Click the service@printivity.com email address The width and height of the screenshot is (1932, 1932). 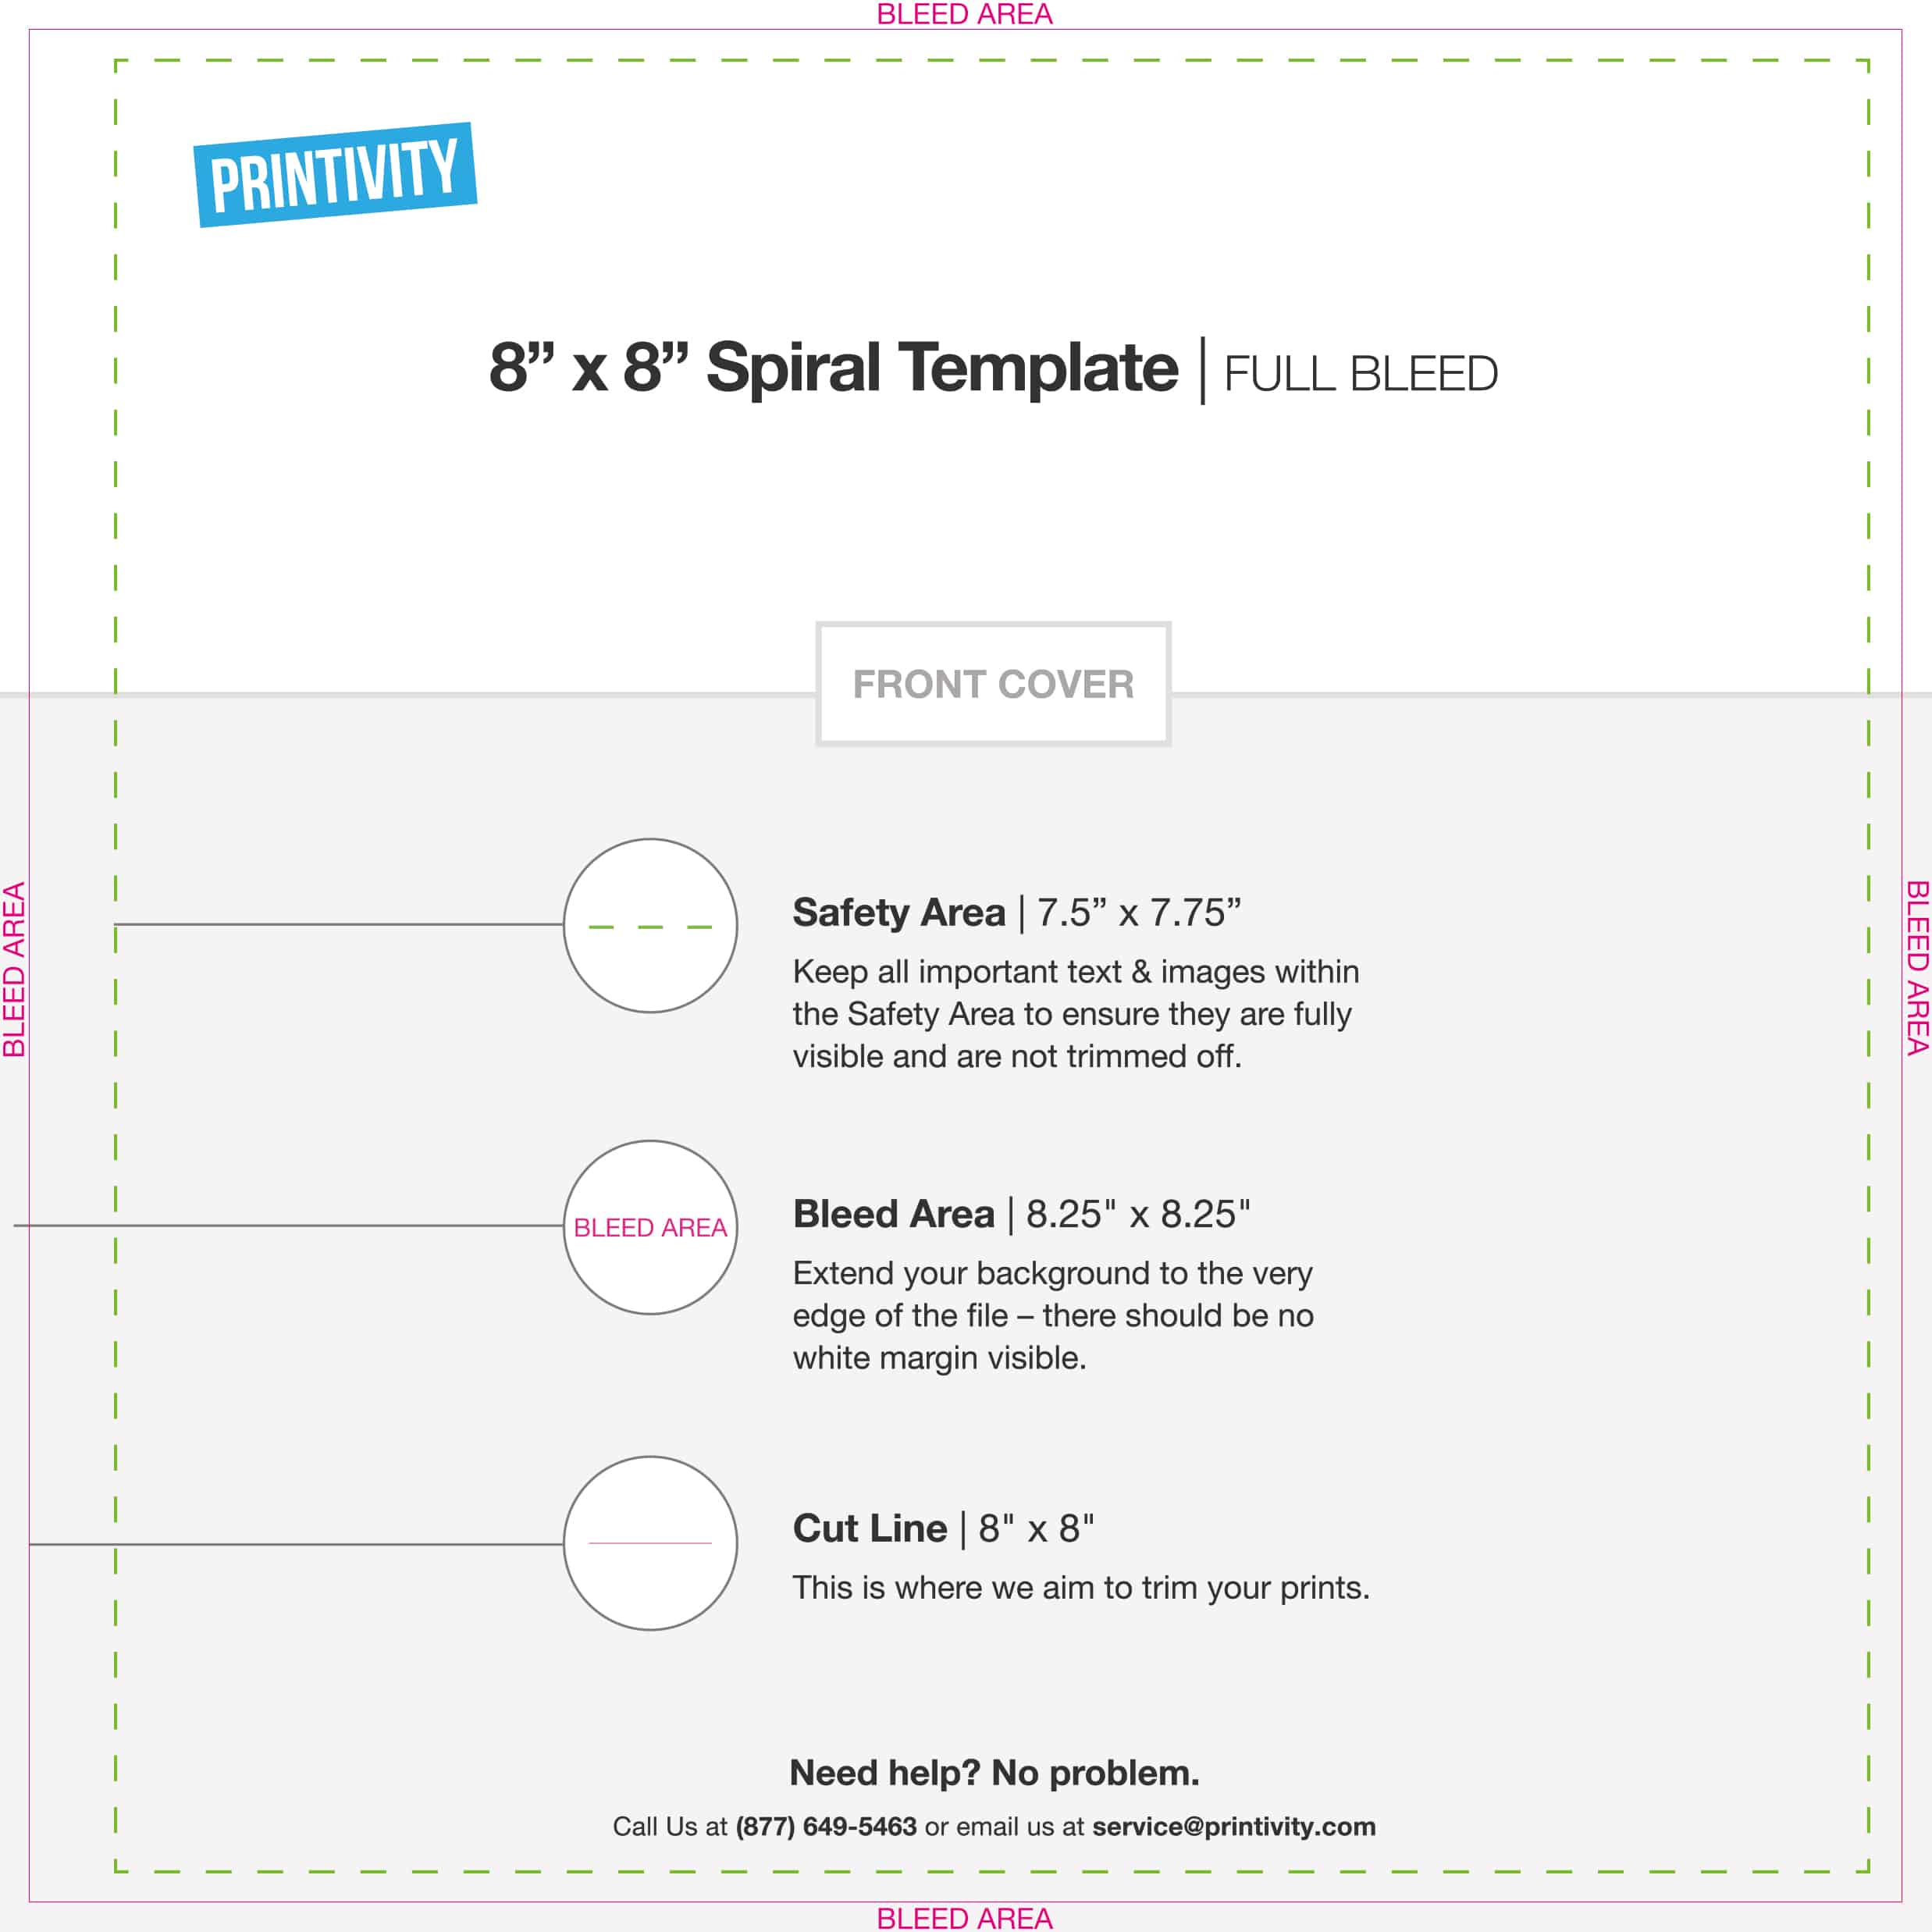click(1234, 1826)
